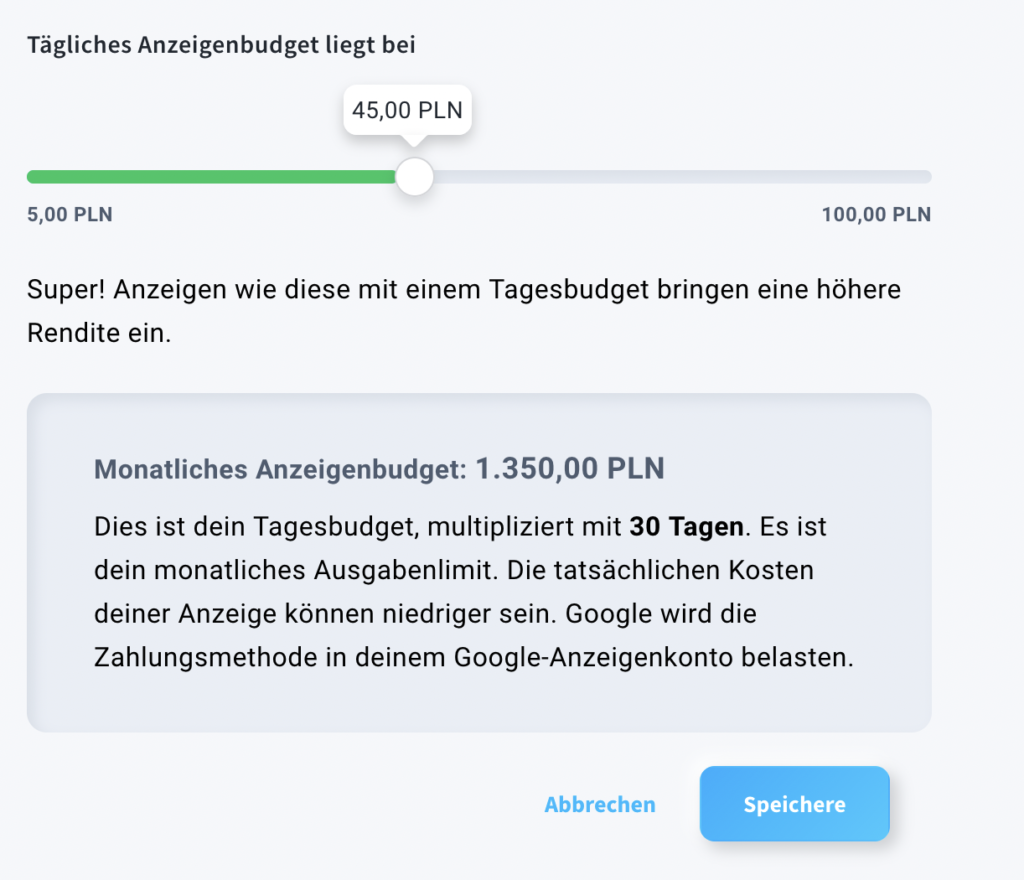Viewport: 1024px width, 880px height.
Task: Click the bold 30 Tagen text
Action: 686,527
